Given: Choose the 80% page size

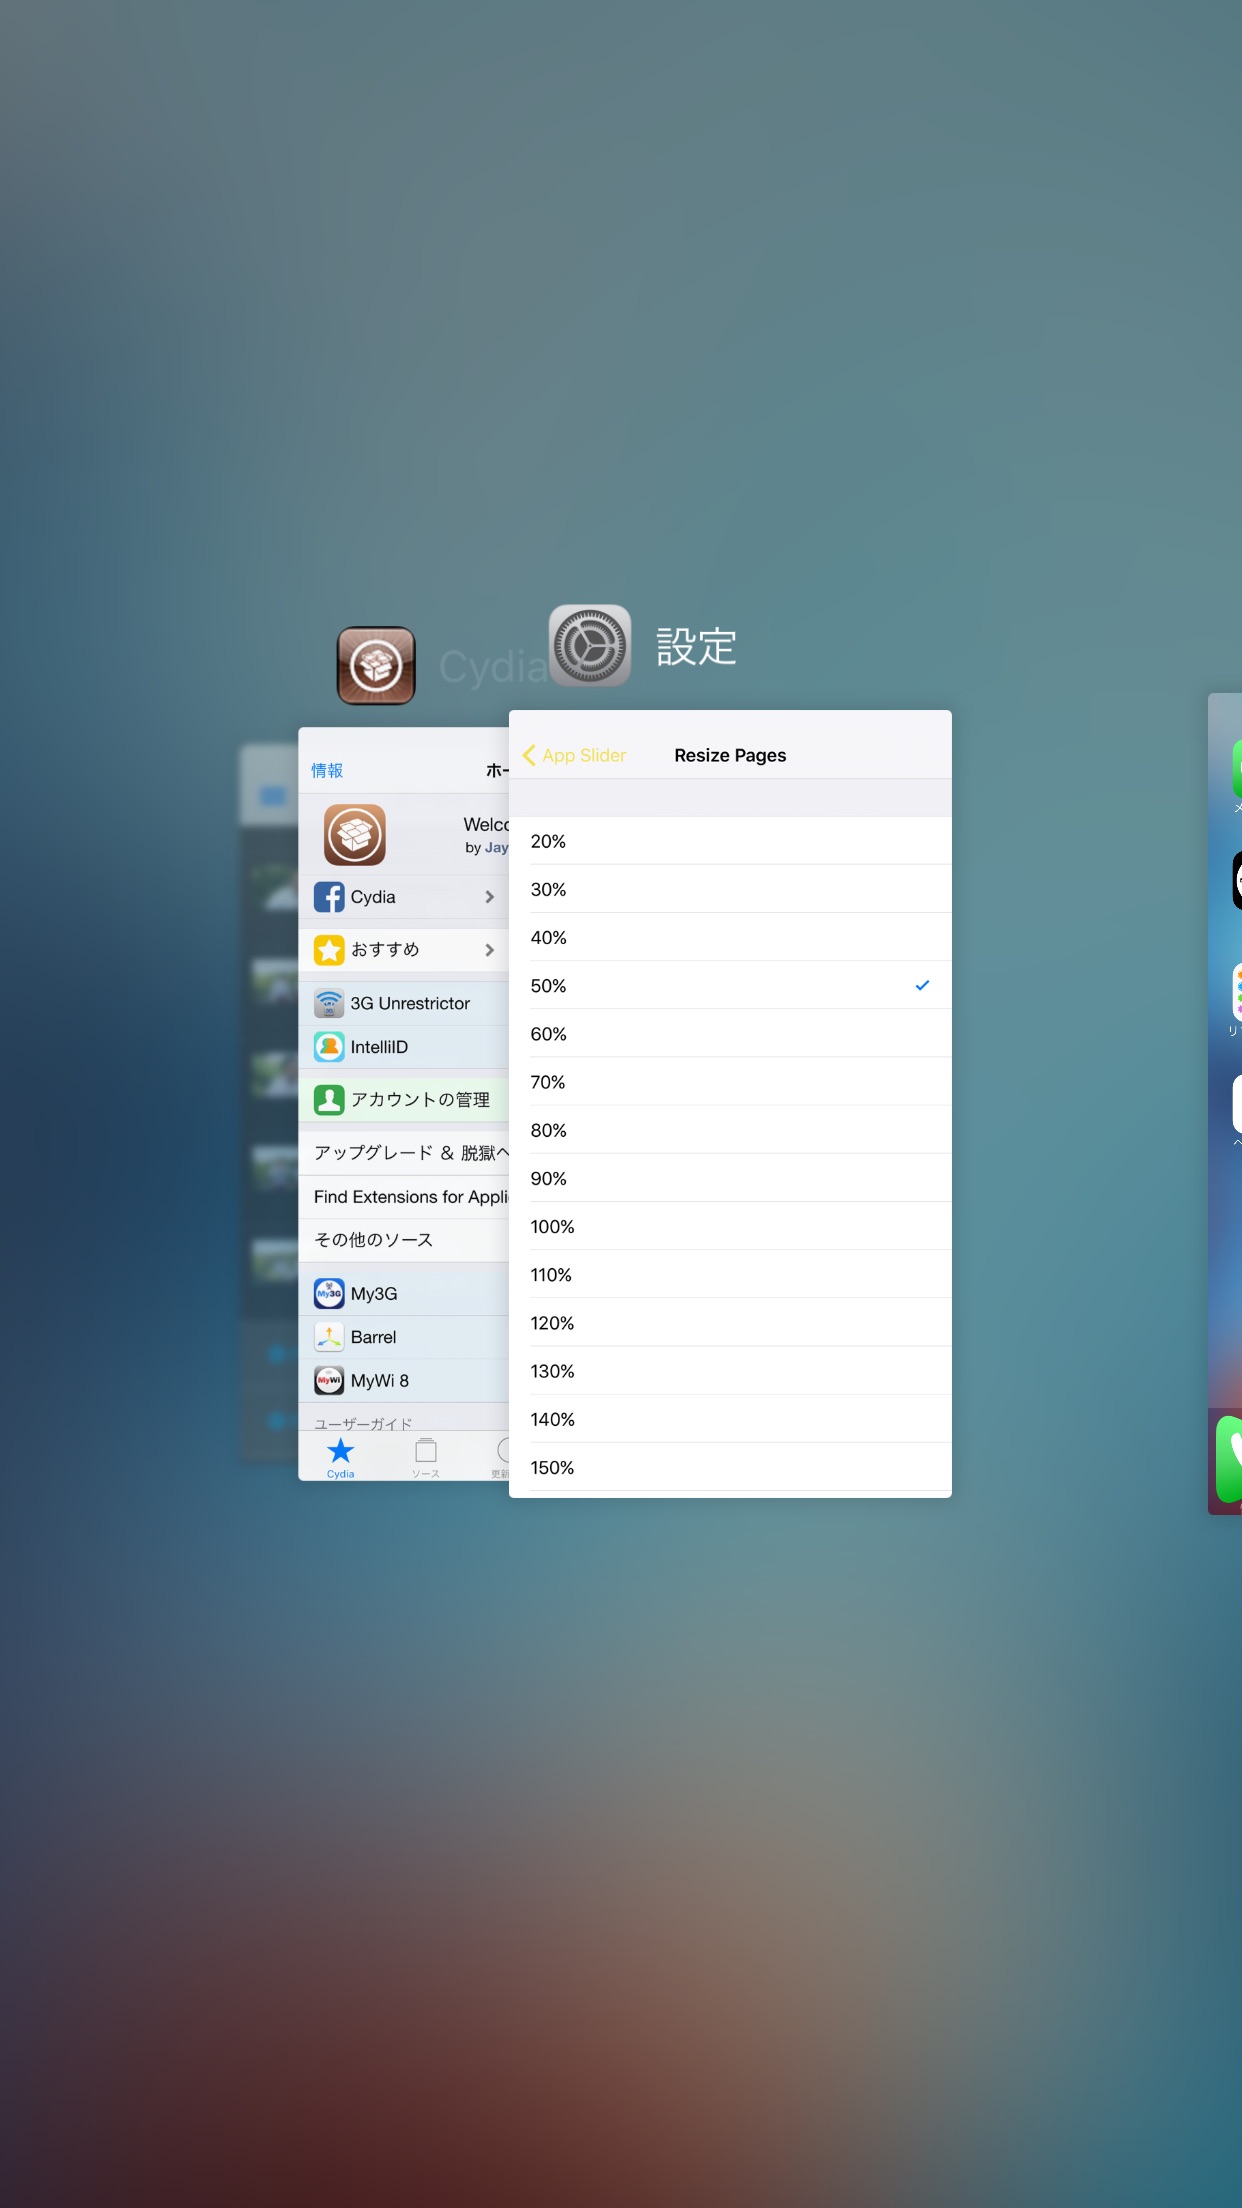Looking at the screenshot, I should (730, 1130).
